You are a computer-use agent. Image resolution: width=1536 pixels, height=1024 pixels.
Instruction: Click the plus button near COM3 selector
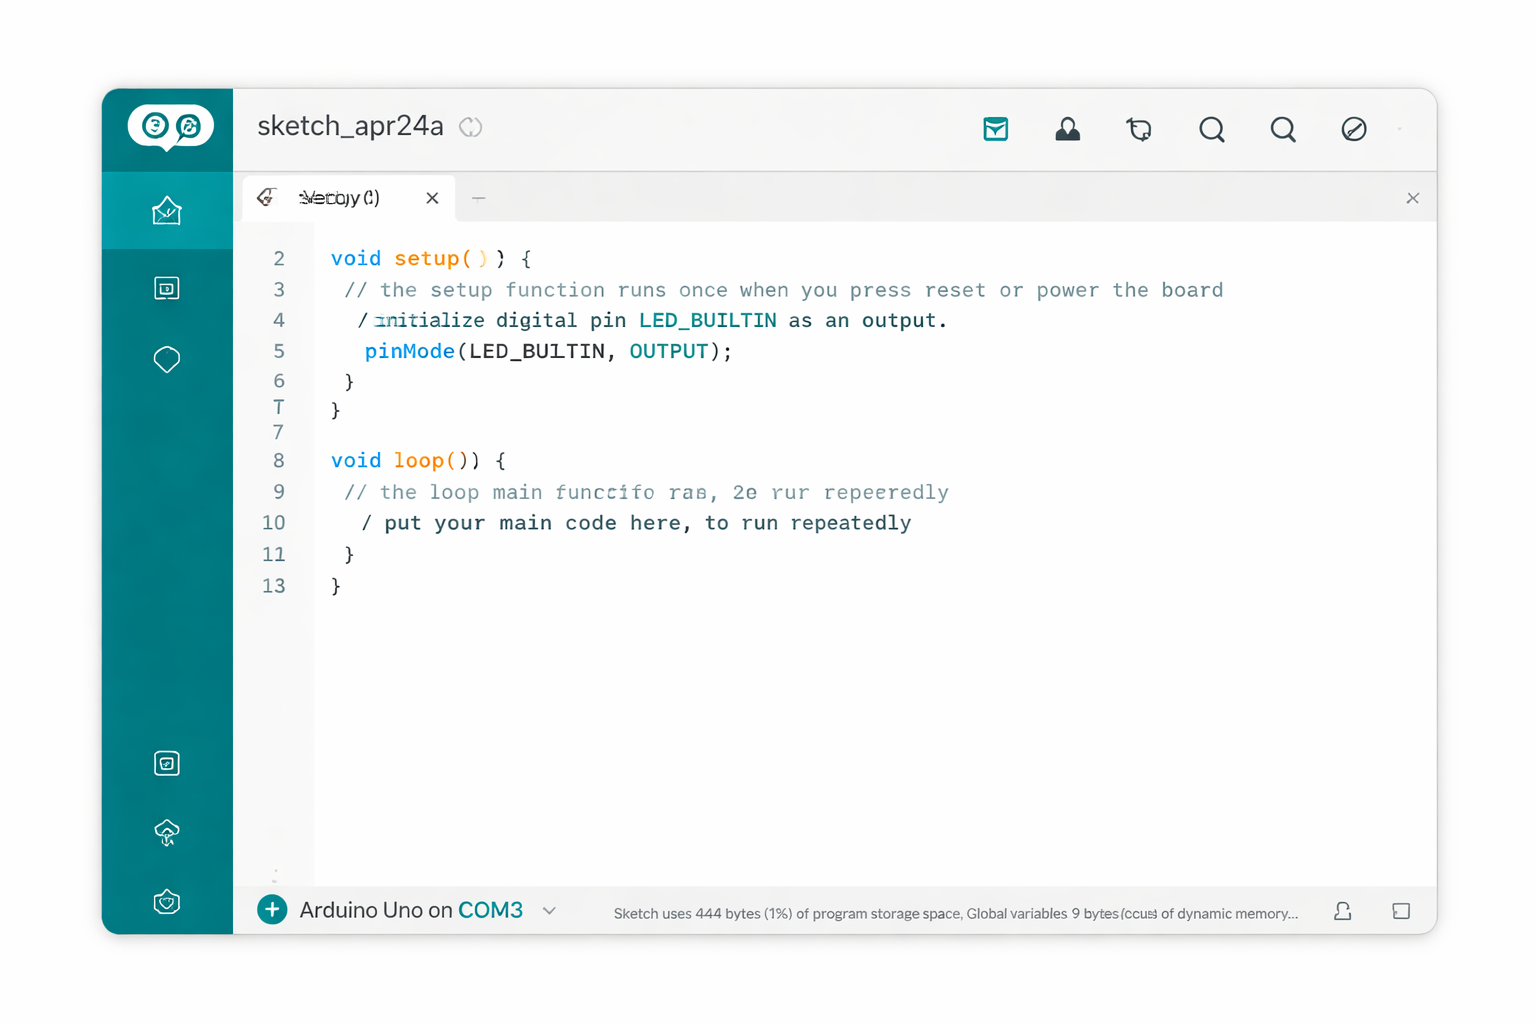pos(272,910)
